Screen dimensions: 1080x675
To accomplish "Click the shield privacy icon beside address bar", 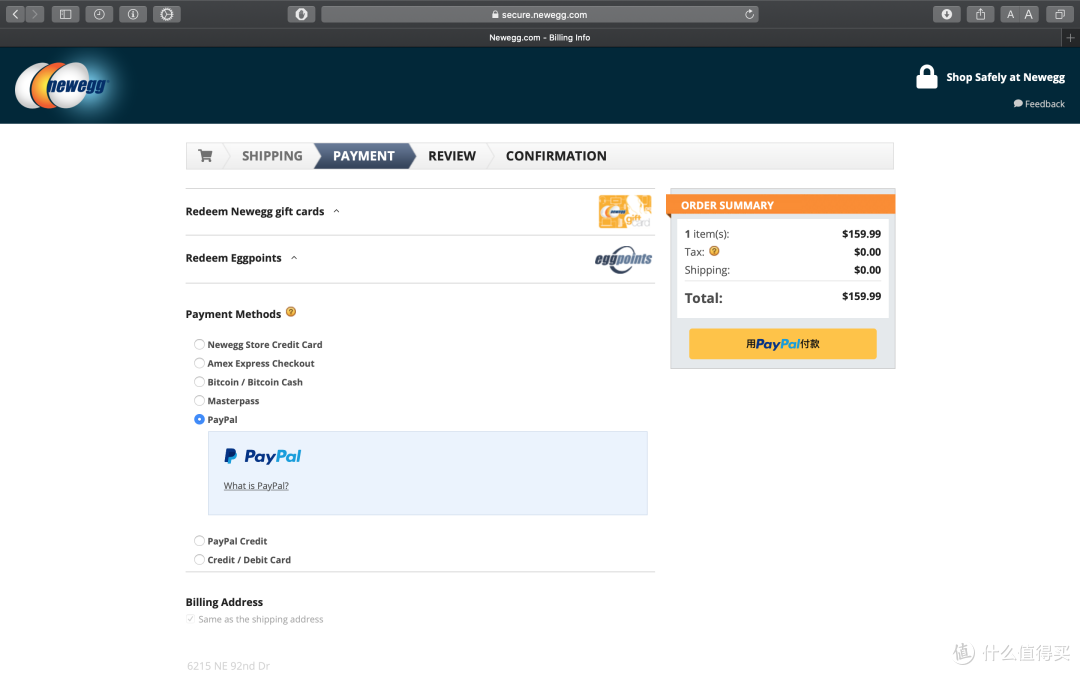I will (301, 14).
